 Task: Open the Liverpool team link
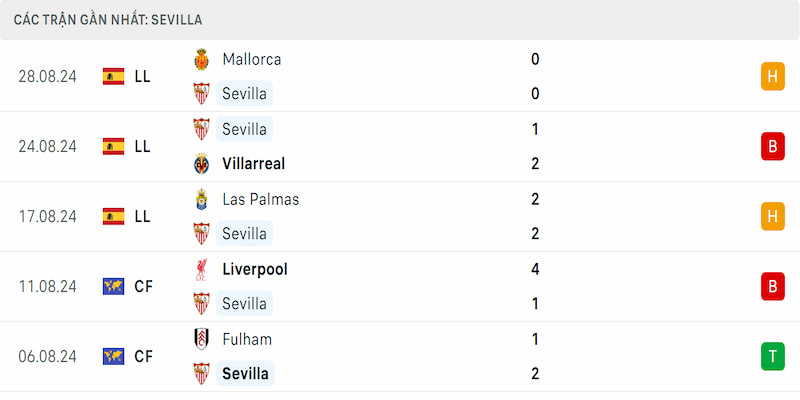[x=255, y=269]
